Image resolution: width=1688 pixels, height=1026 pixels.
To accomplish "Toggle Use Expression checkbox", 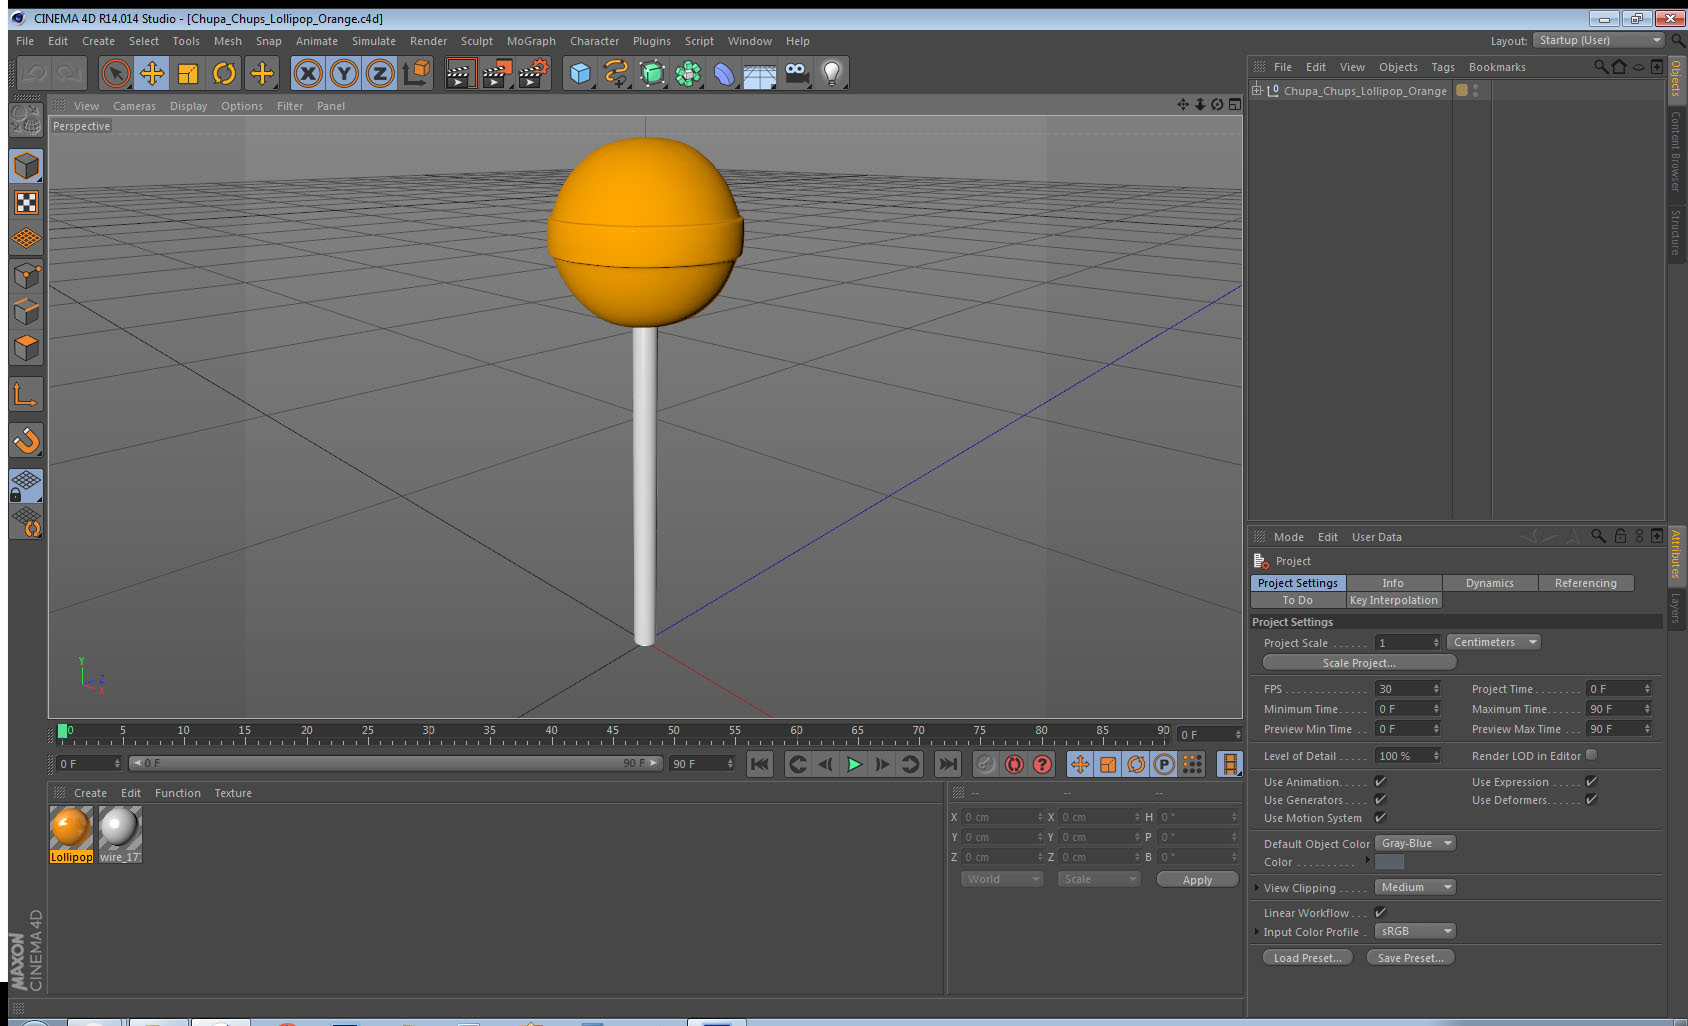I will (1591, 782).
